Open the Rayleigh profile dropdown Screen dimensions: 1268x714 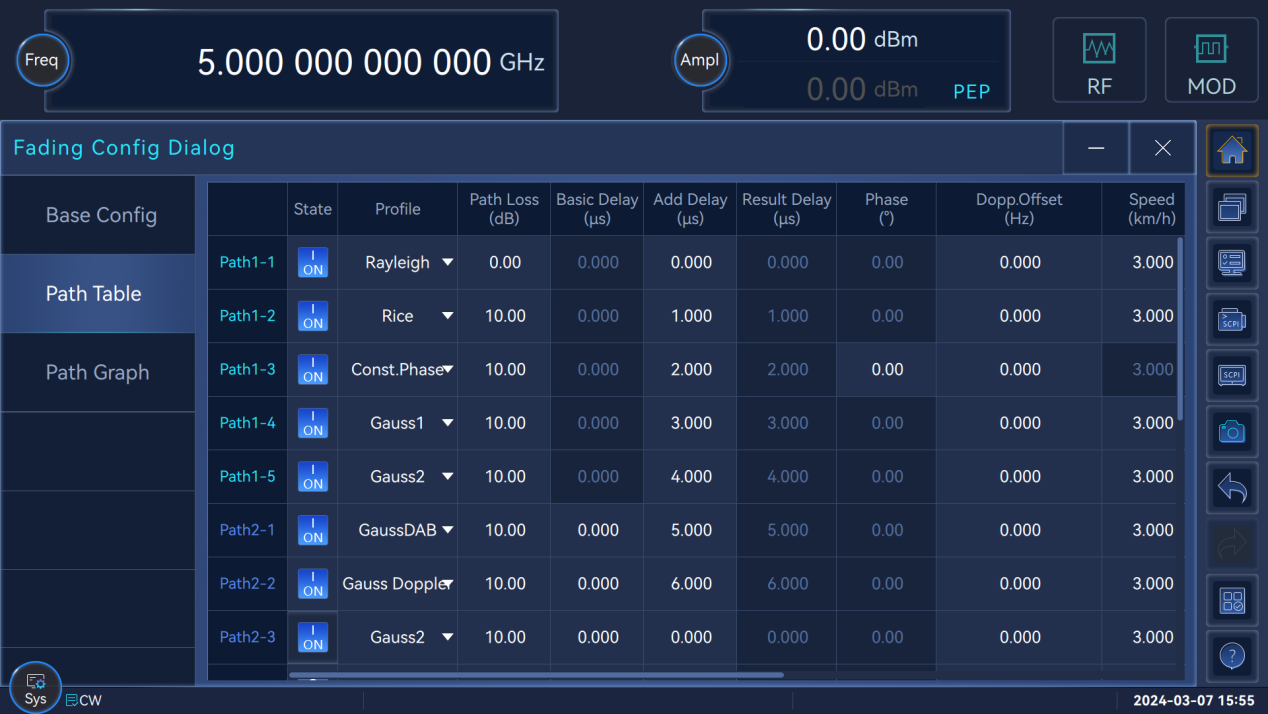tap(447, 263)
